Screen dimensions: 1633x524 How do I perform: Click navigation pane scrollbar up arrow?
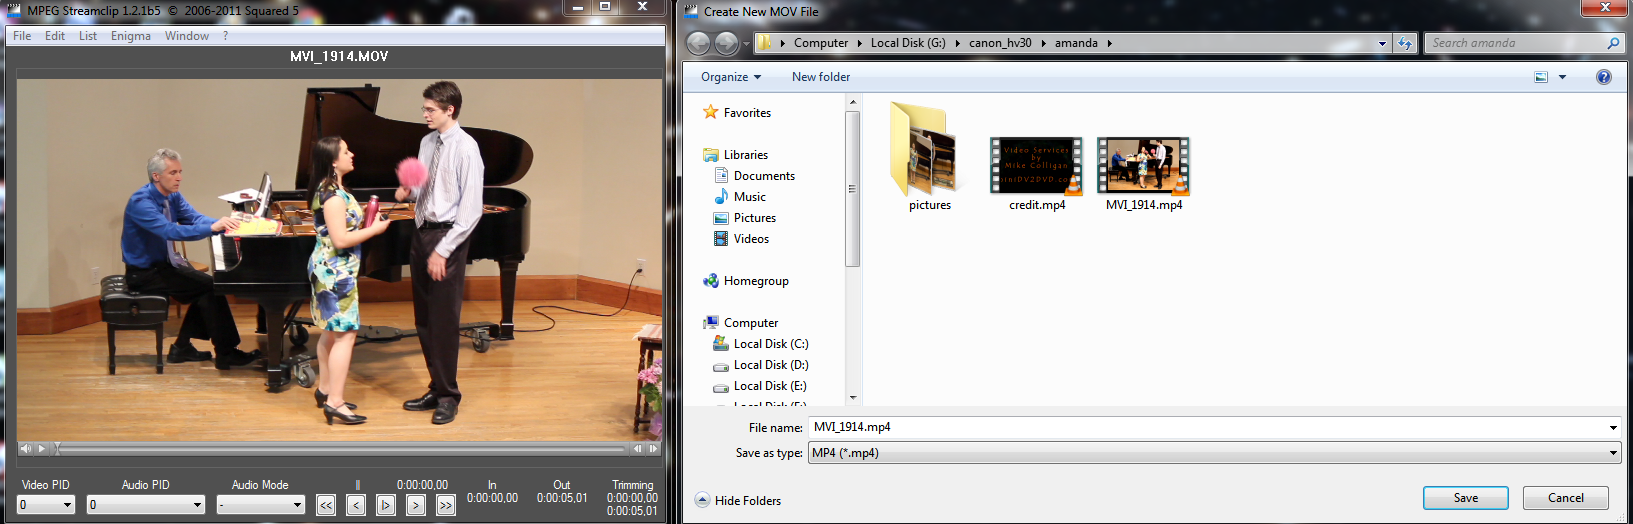click(853, 102)
